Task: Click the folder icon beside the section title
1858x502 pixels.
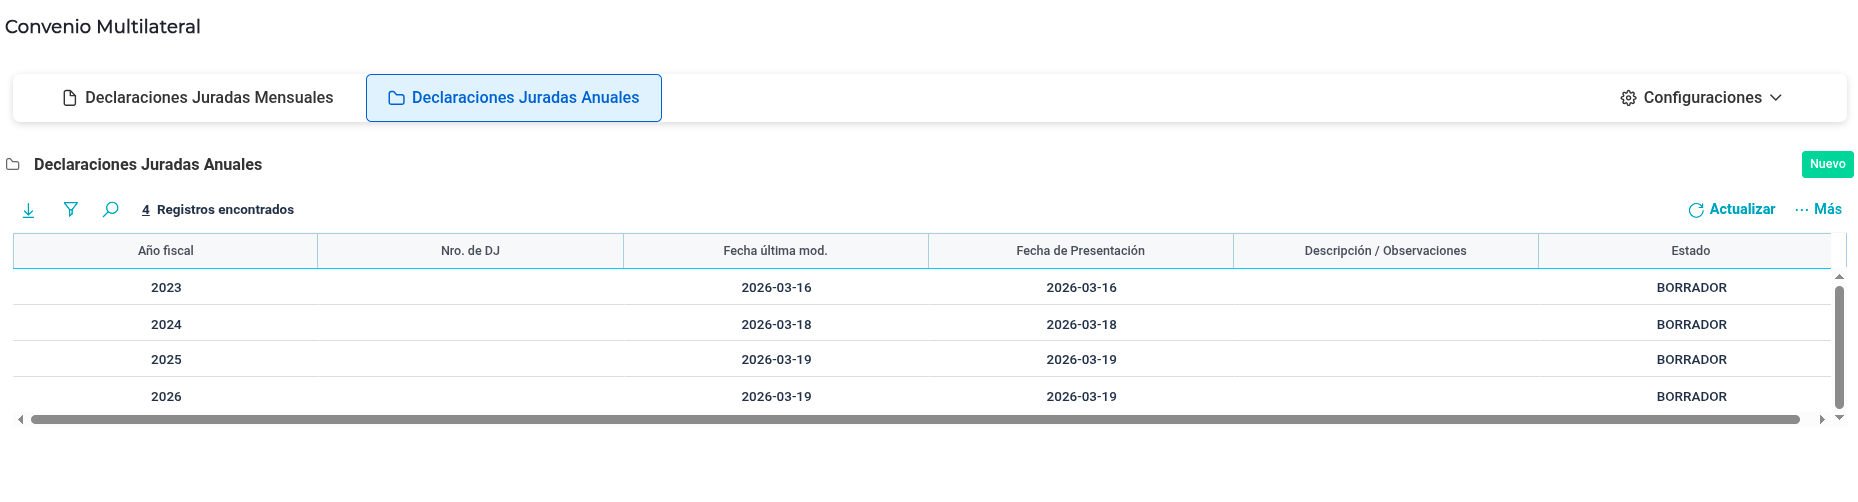Action: point(13,164)
